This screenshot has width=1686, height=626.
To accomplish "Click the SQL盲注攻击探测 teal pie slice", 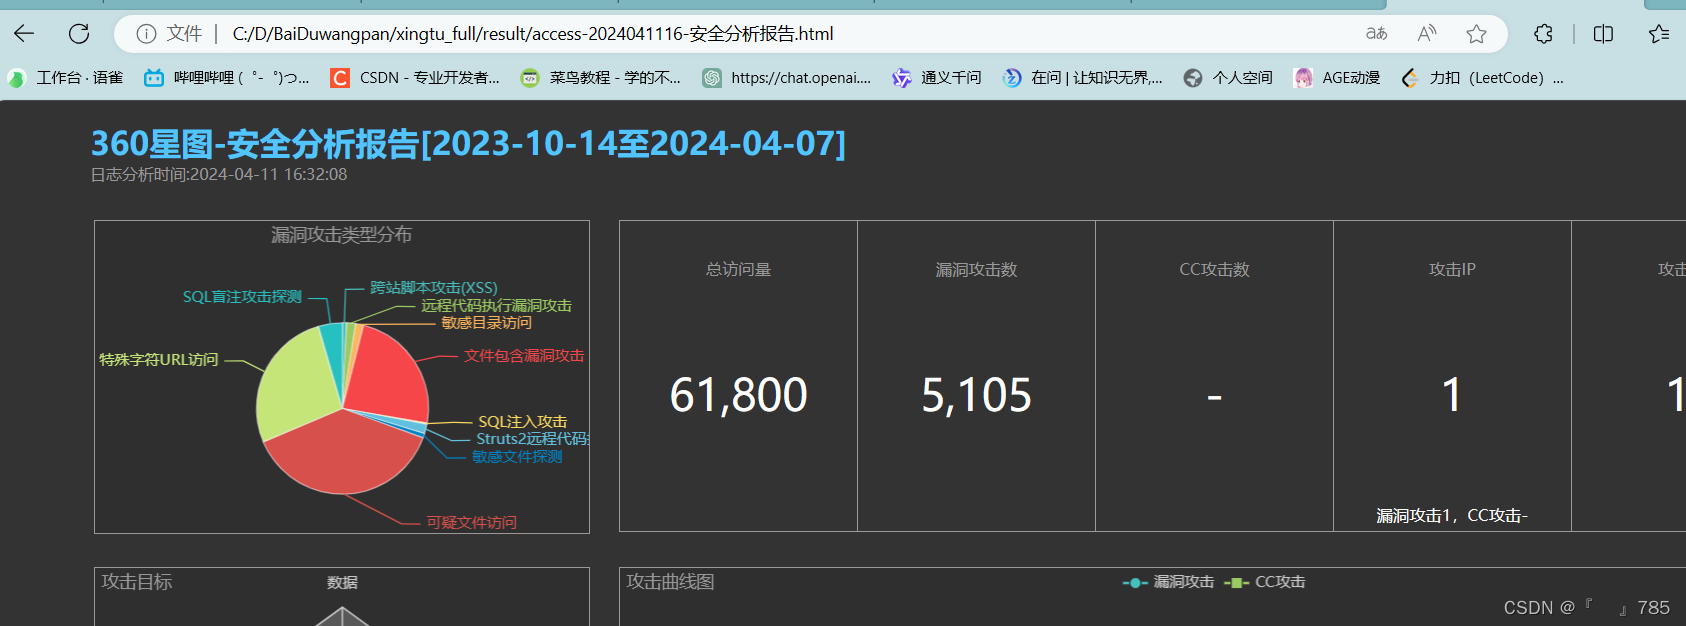I will coord(332,345).
